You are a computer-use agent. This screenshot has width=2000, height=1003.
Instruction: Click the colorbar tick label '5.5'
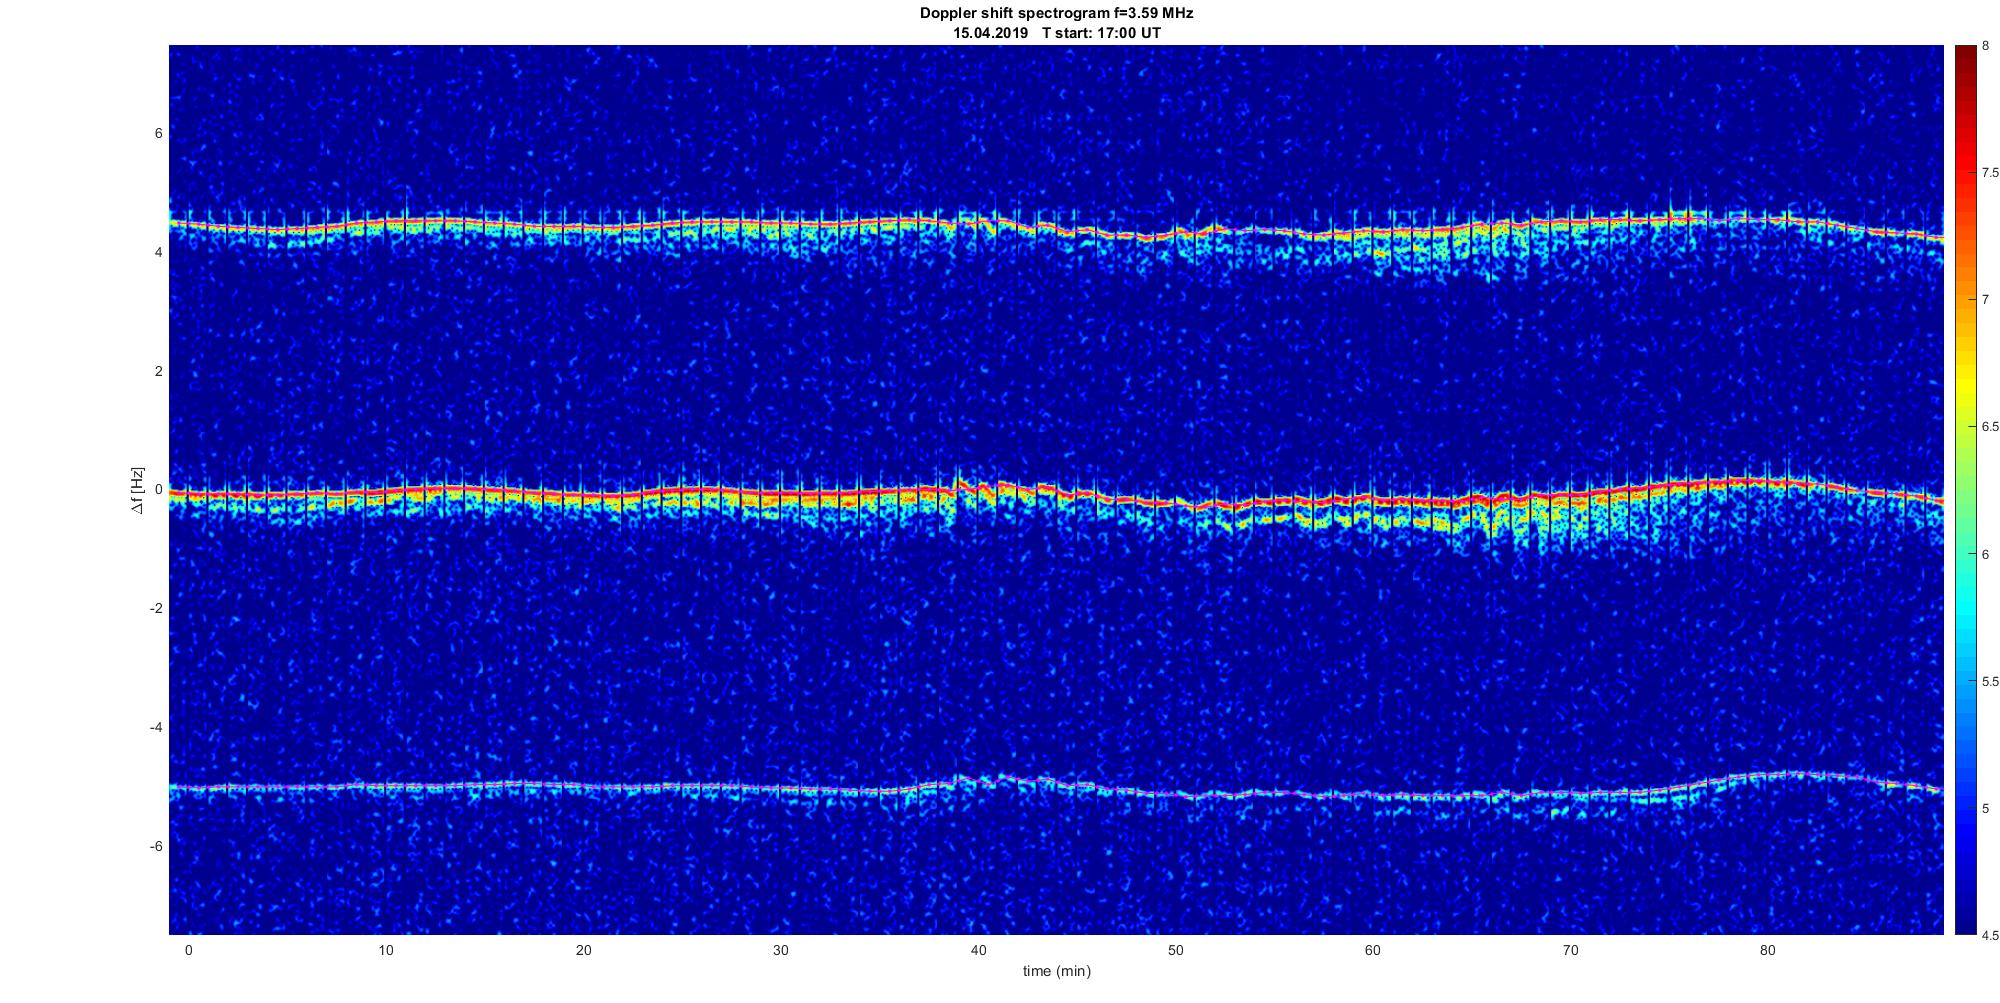pos(1990,681)
